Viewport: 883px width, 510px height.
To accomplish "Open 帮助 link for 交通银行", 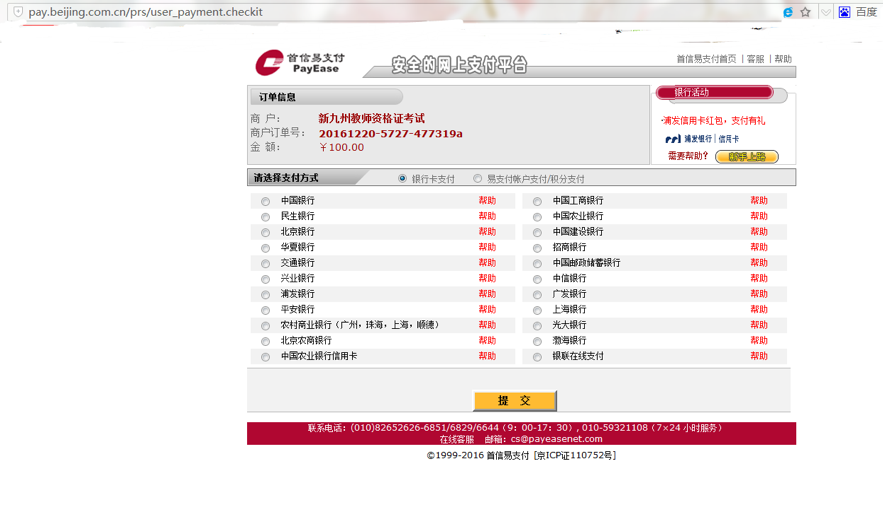I will pyautogui.click(x=487, y=263).
